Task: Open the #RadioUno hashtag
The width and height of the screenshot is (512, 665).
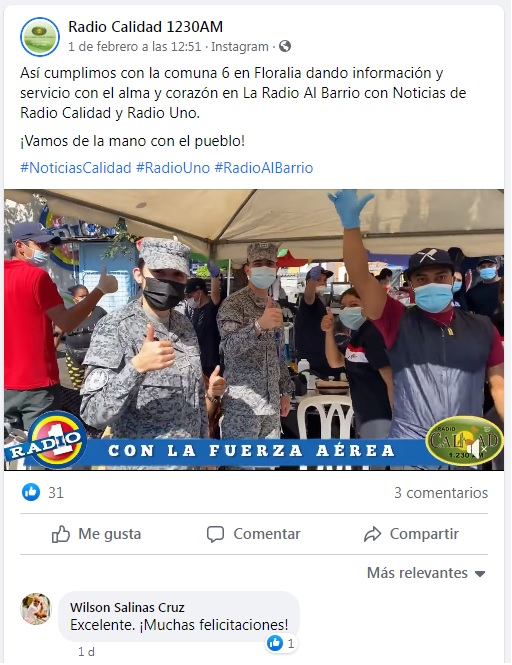Action: click(x=173, y=168)
